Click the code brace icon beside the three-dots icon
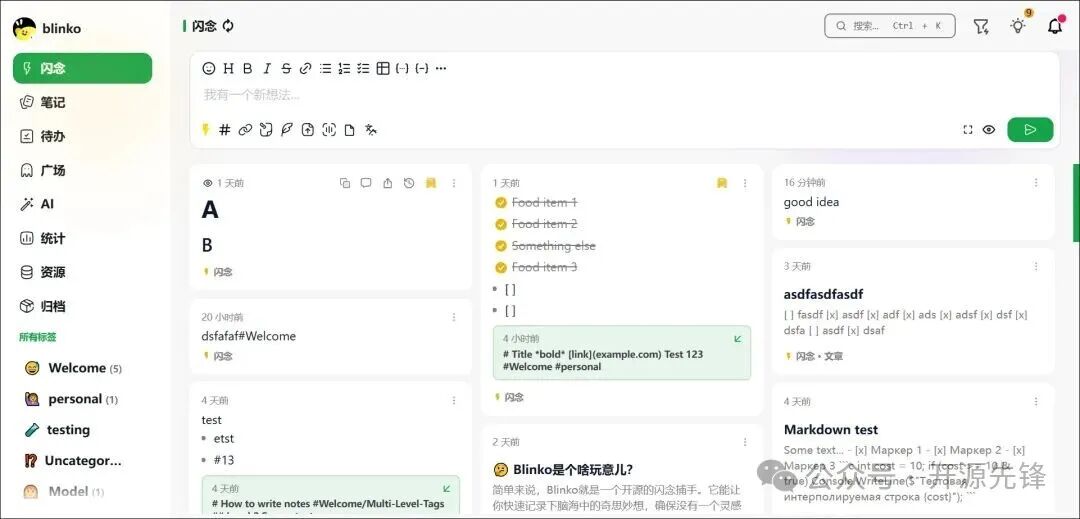Screen dimensions: 1080x519 pos(422,68)
